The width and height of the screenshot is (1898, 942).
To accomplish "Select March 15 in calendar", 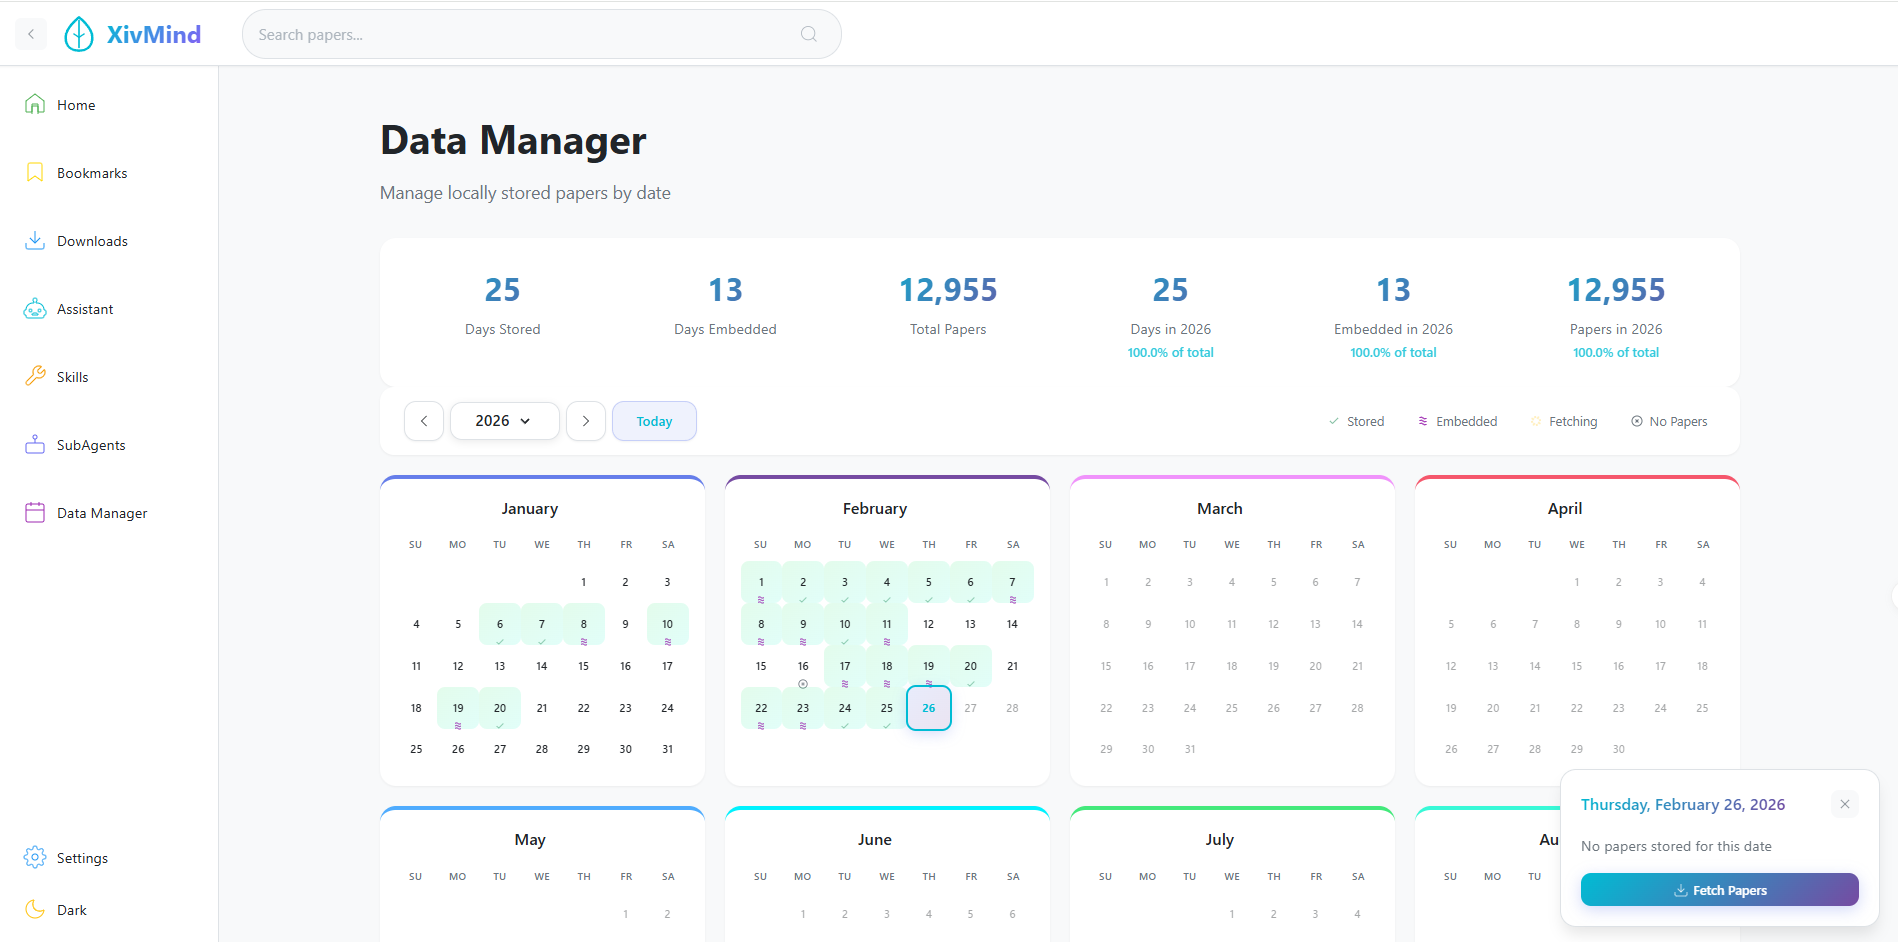I will (1106, 666).
